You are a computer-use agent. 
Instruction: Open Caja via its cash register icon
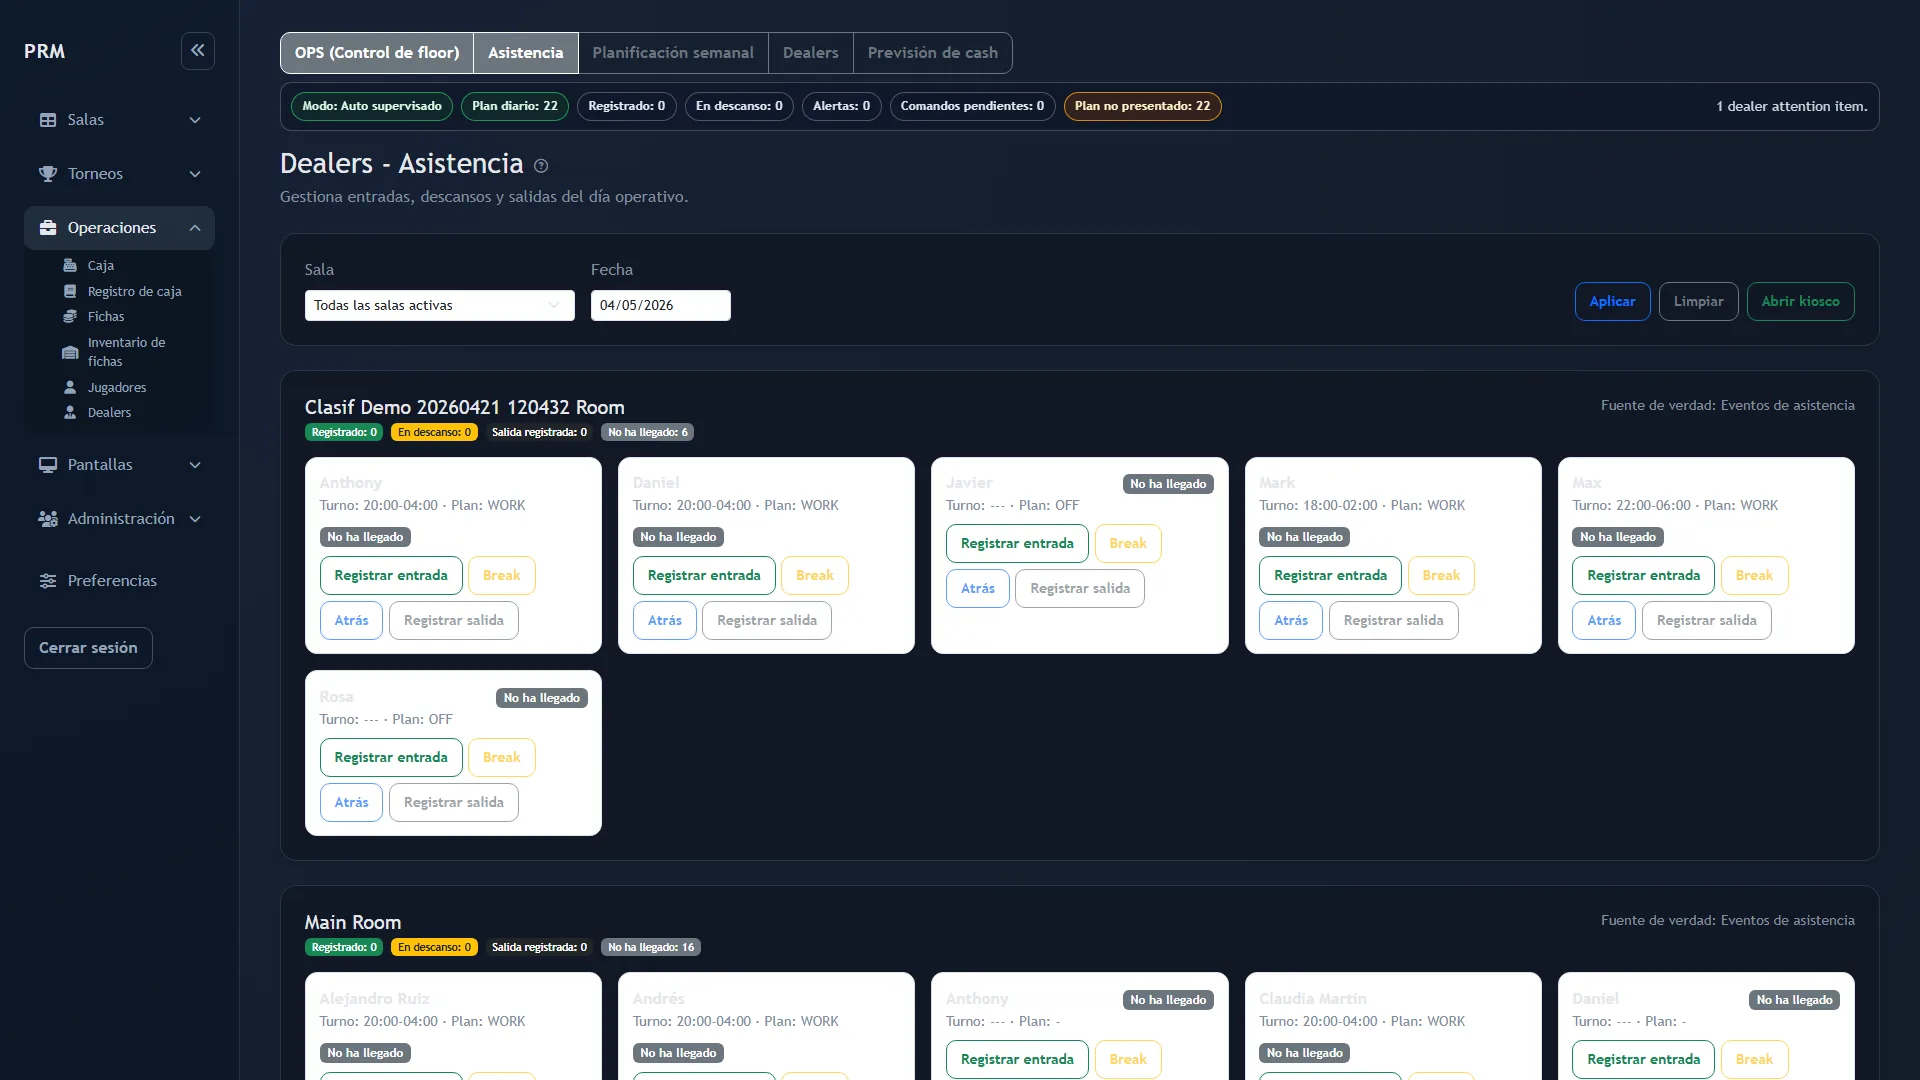tap(70, 265)
